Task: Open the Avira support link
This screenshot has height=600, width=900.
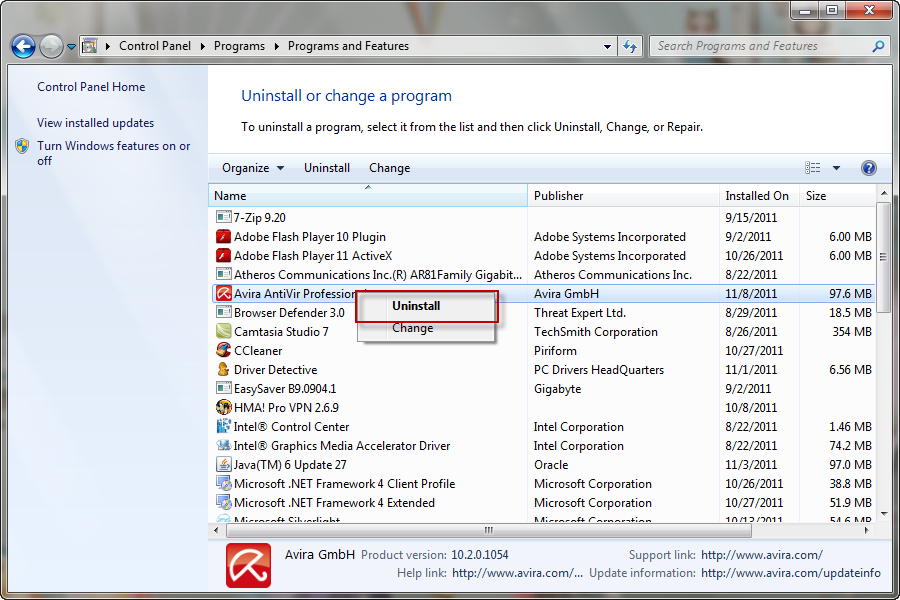Action: tap(762, 555)
